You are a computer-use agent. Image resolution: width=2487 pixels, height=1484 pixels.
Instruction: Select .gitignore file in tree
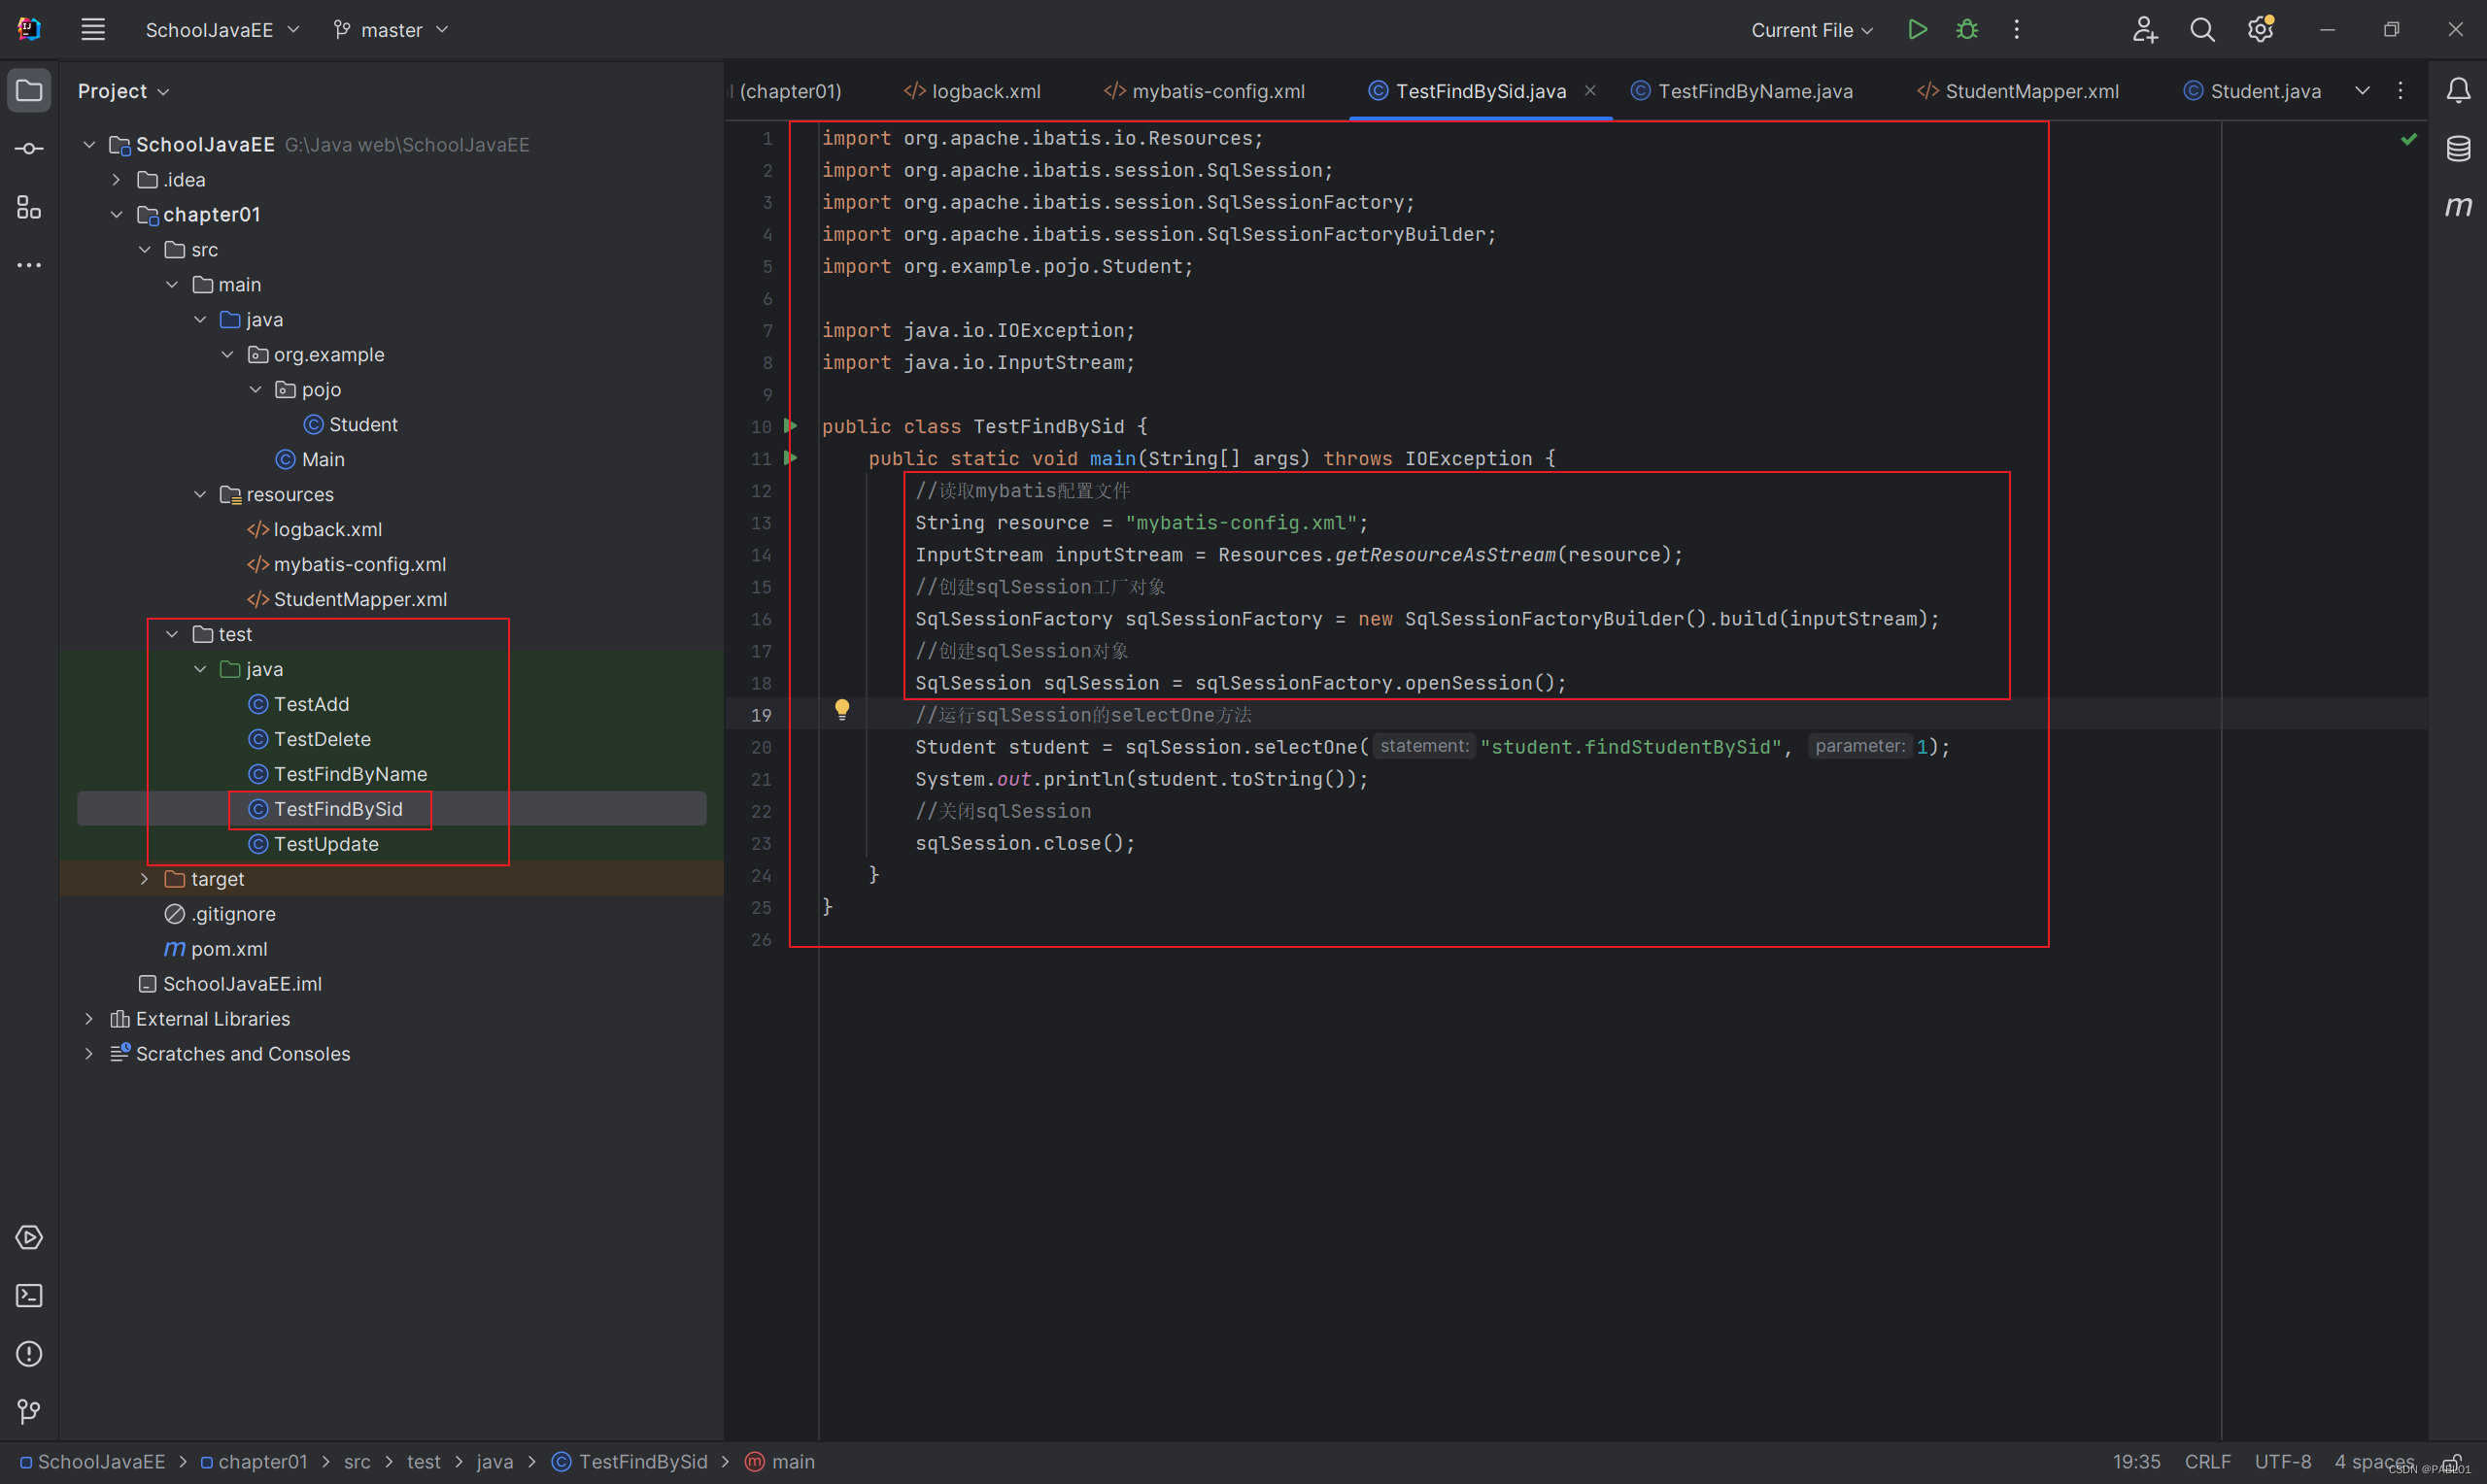point(220,915)
